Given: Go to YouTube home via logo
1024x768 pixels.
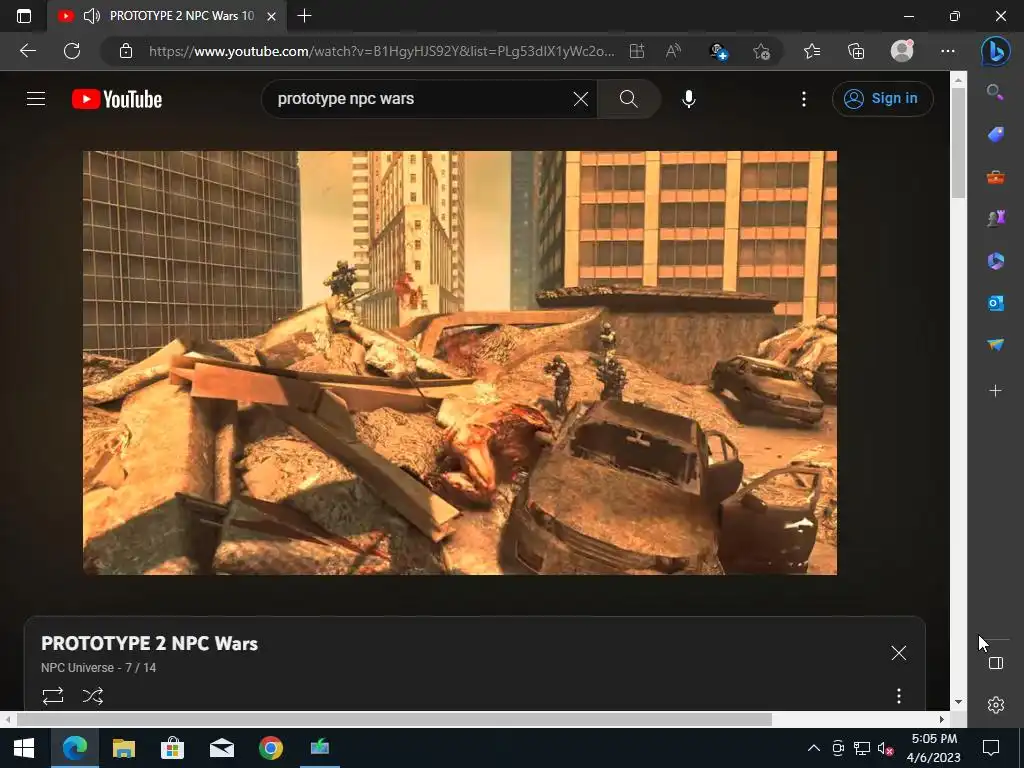Looking at the screenshot, I should pyautogui.click(x=117, y=99).
